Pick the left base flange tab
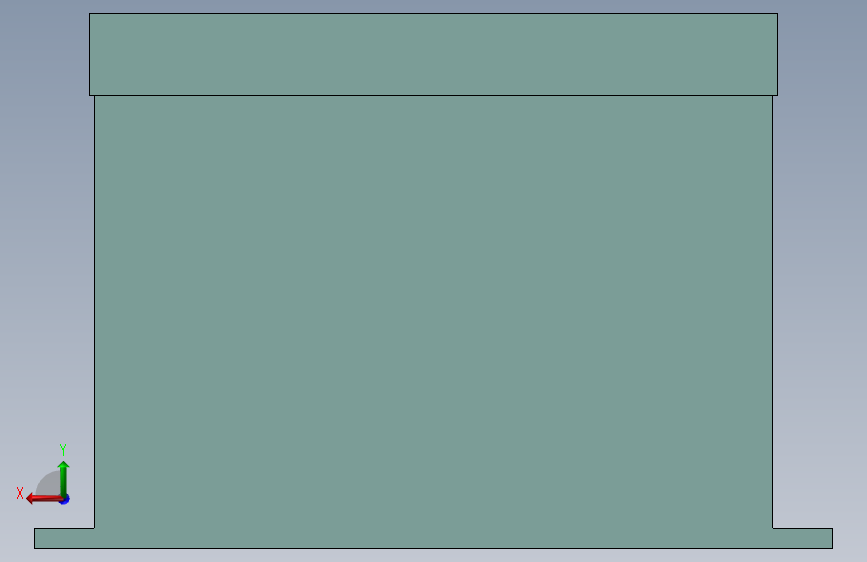Viewport: 867px width, 562px height. pos(64,538)
